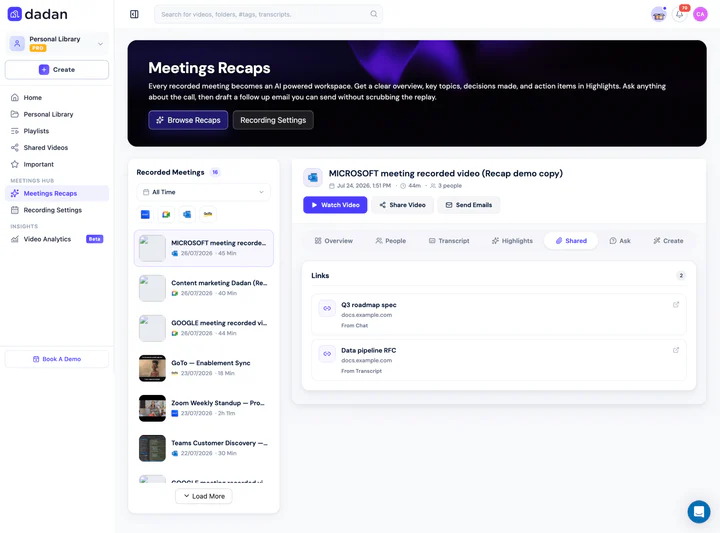720x533 pixels.
Task: Click the dadan logo icon
Action: coord(15,14)
